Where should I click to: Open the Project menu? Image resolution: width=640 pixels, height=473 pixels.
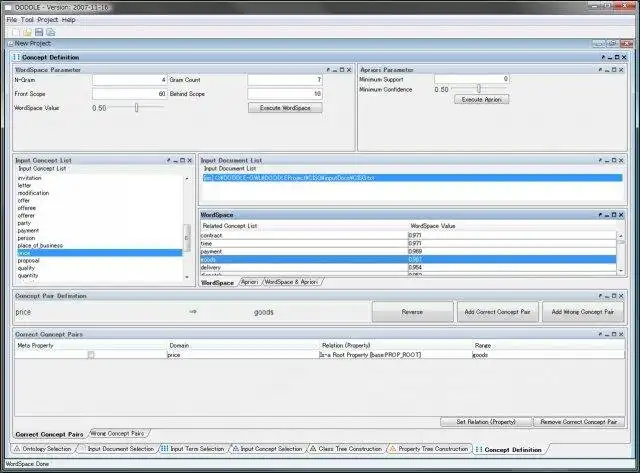tap(48, 20)
